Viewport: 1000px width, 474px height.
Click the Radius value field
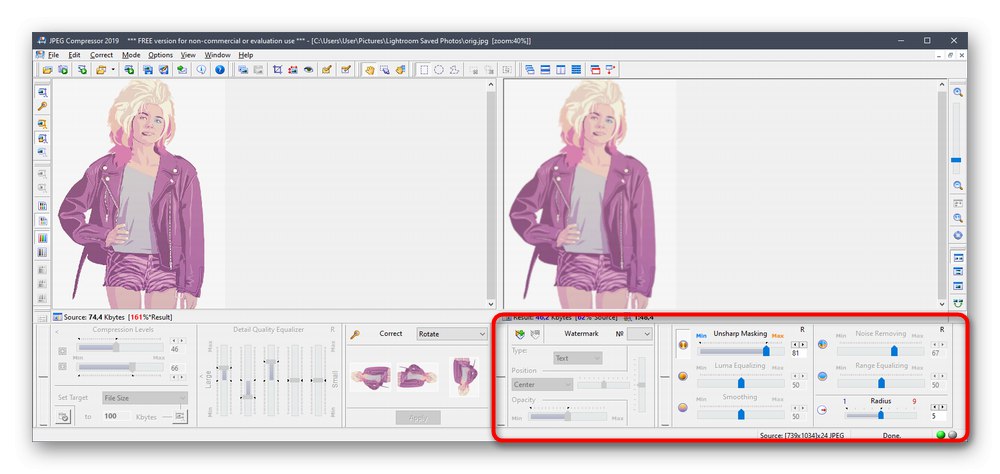[937, 415]
